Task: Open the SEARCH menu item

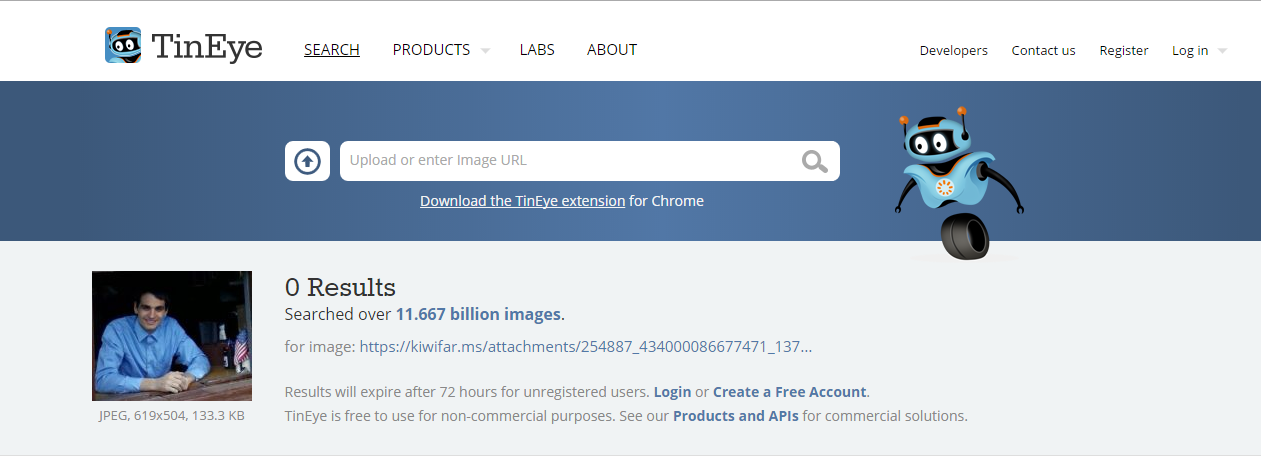Action: [x=332, y=49]
